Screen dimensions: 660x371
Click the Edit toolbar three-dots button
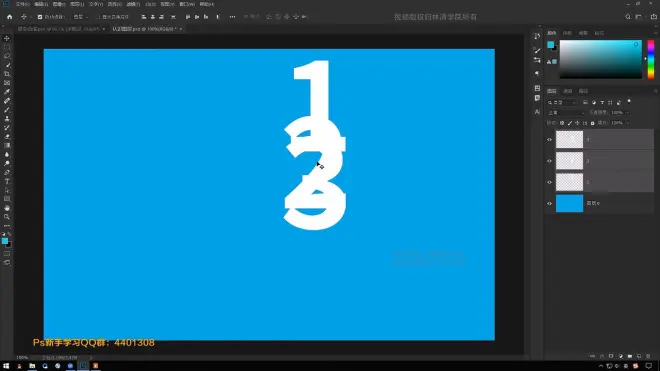[x=7, y=226]
